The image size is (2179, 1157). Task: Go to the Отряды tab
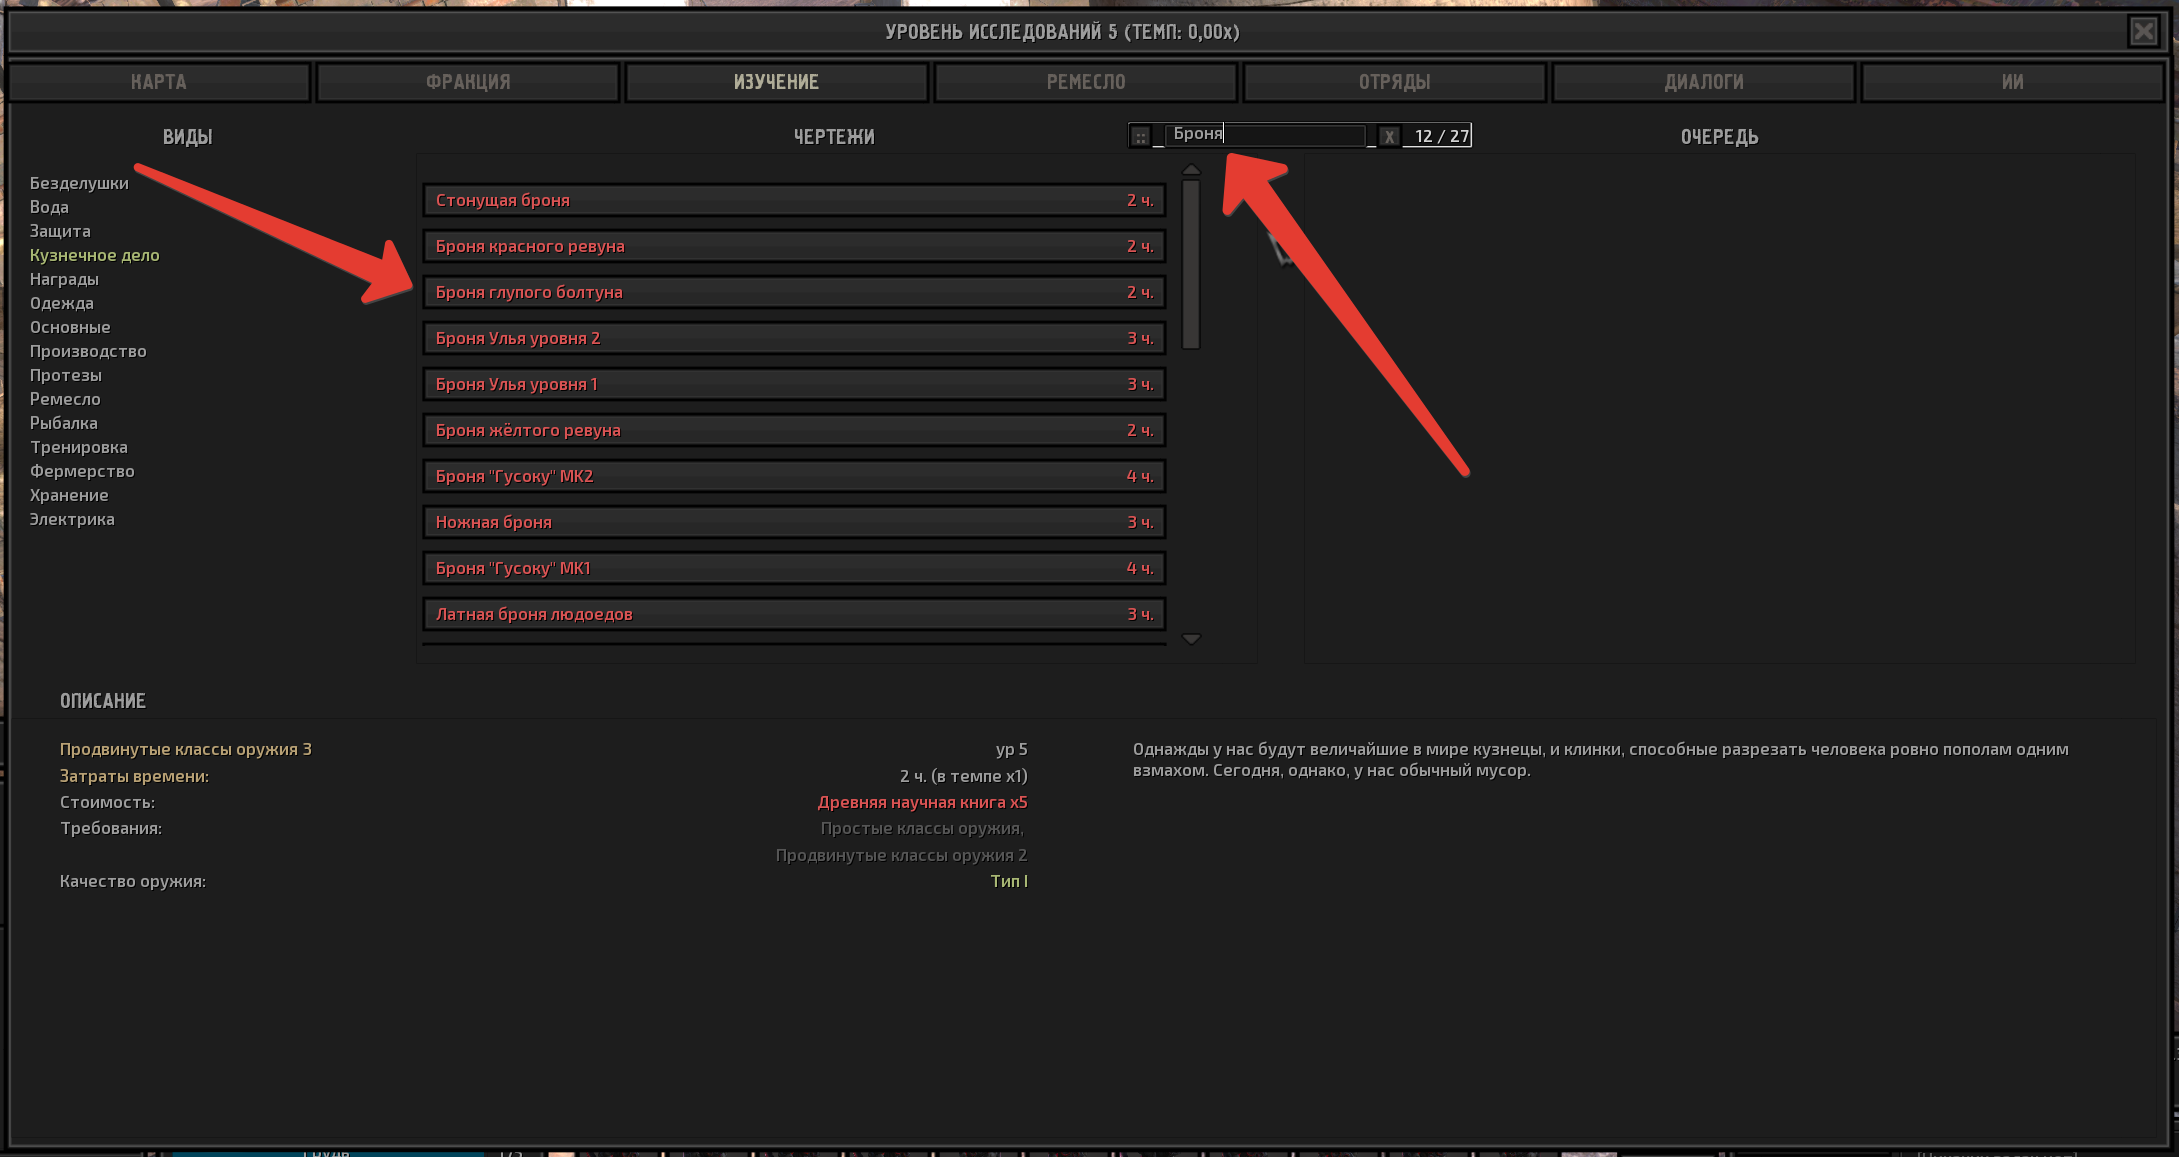pyautogui.click(x=1395, y=82)
